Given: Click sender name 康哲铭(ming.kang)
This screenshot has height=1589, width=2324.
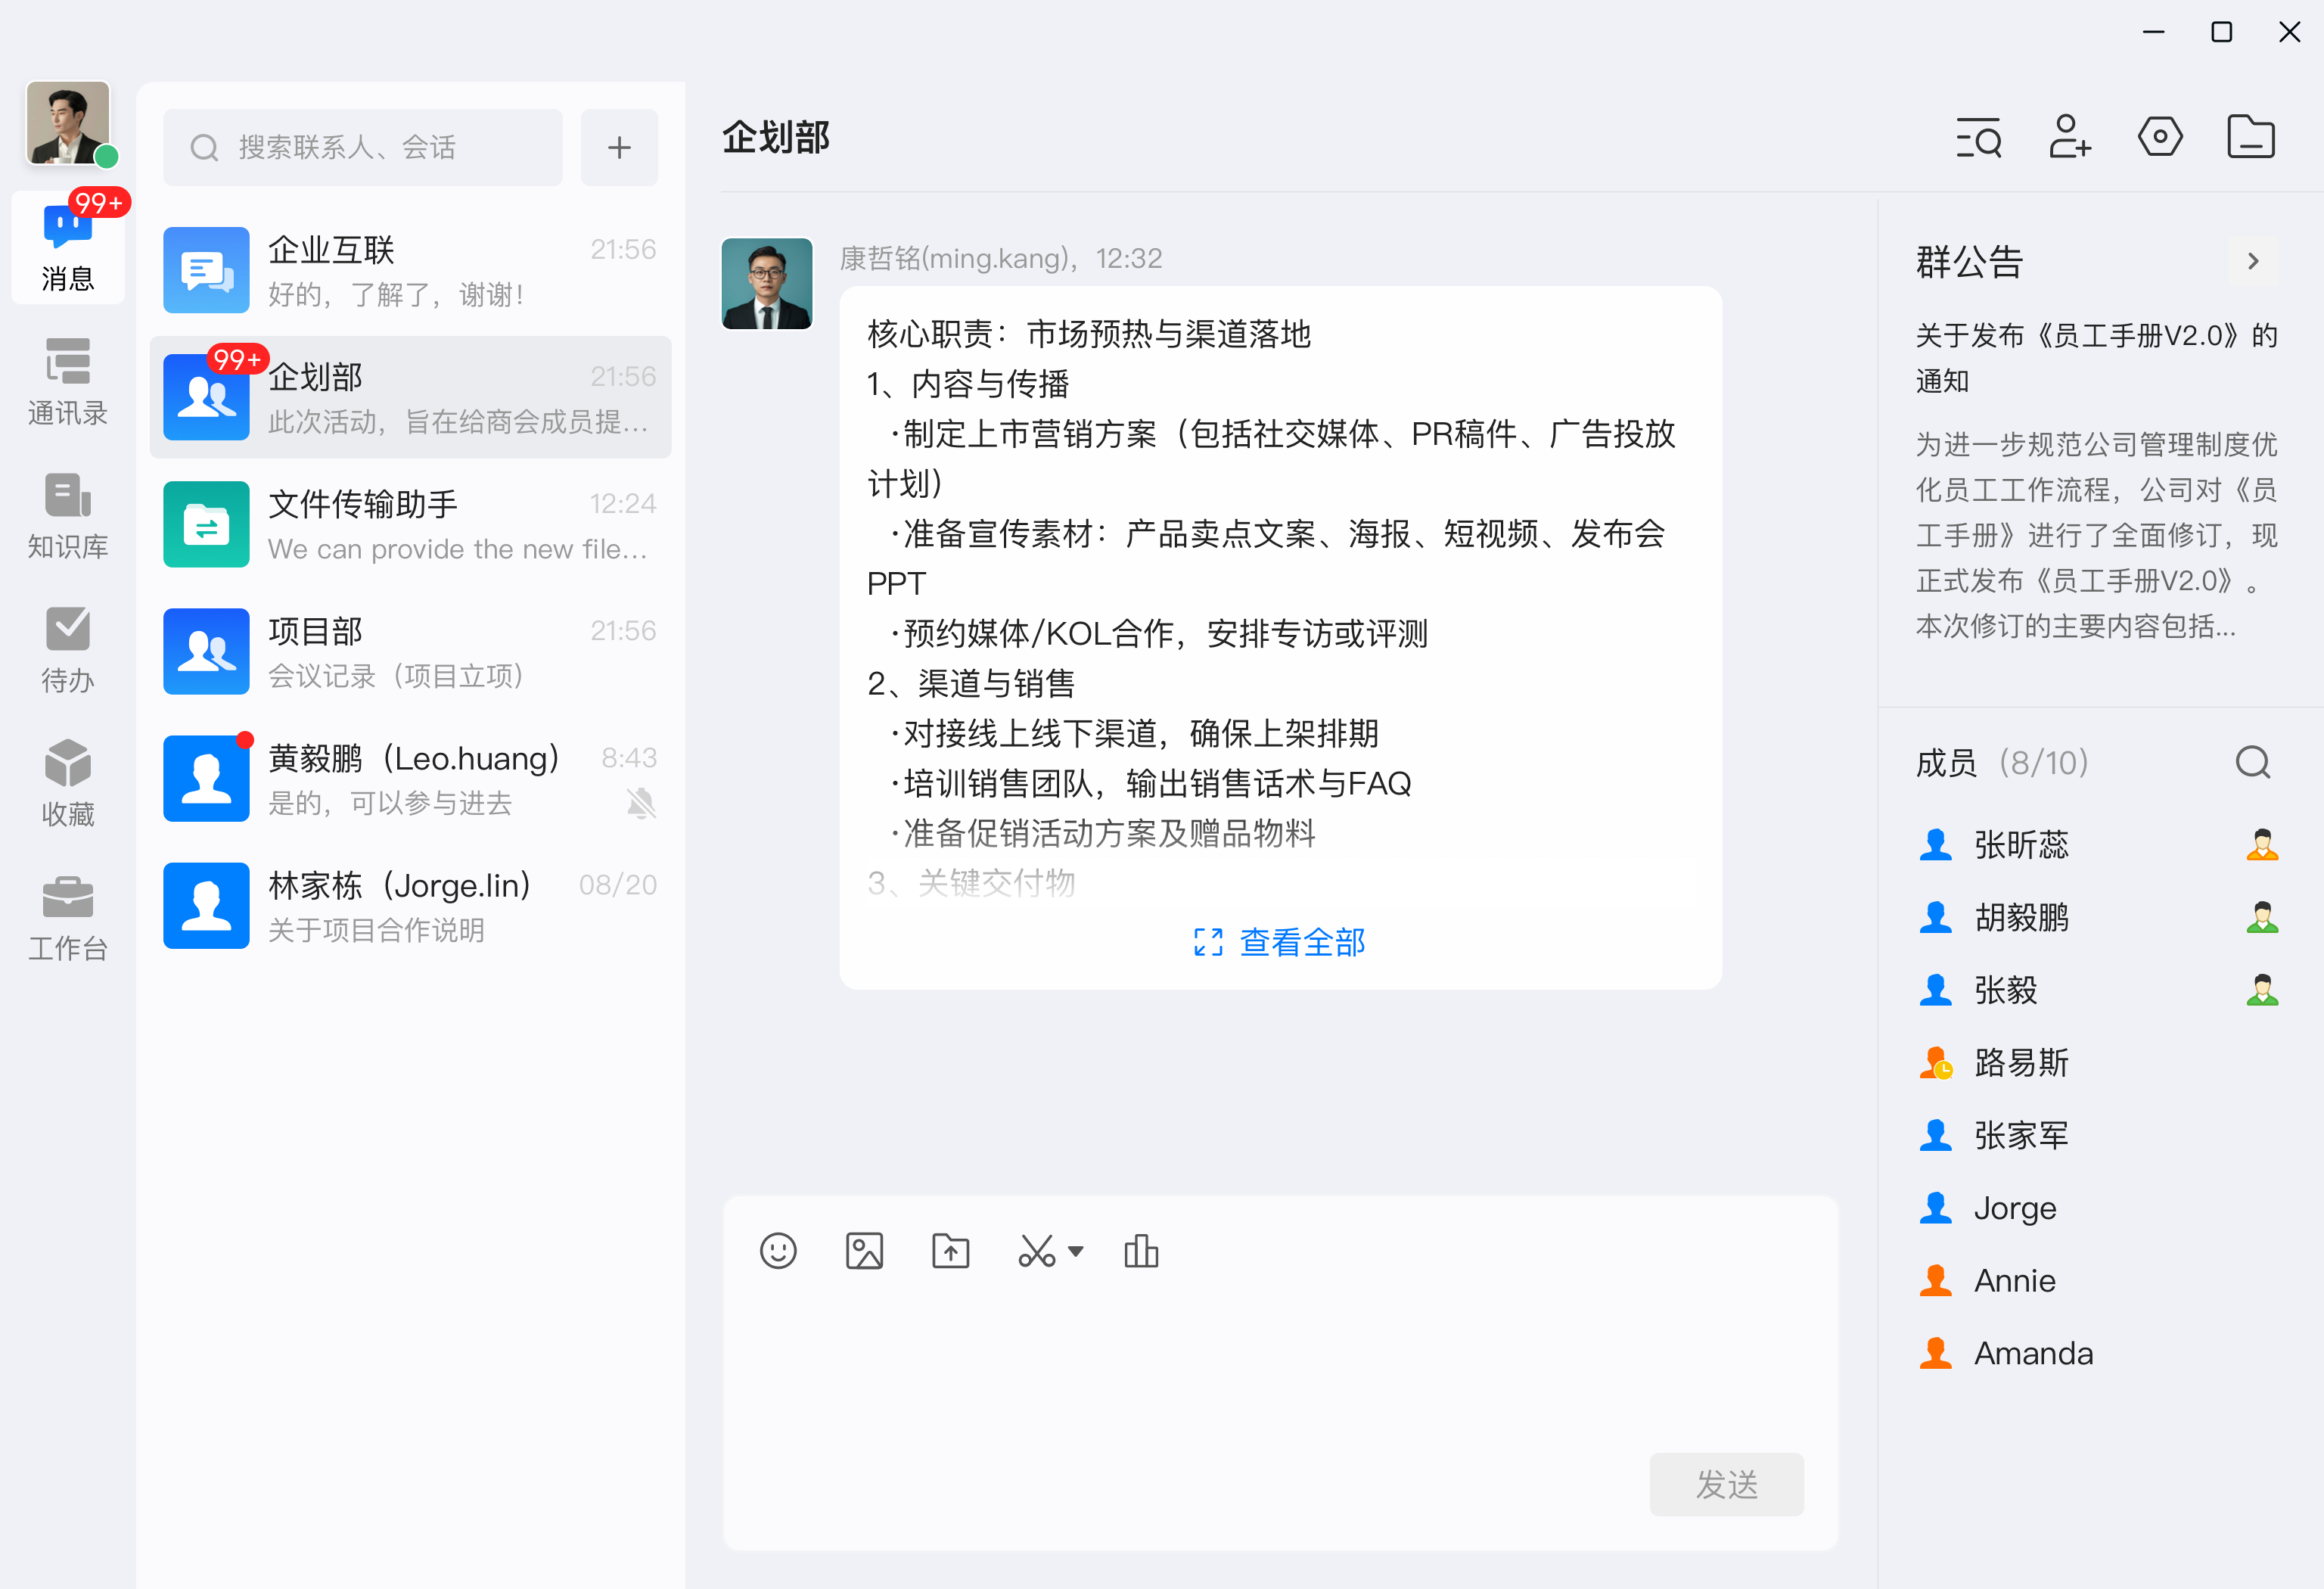Looking at the screenshot, I should tap(956, 259).
